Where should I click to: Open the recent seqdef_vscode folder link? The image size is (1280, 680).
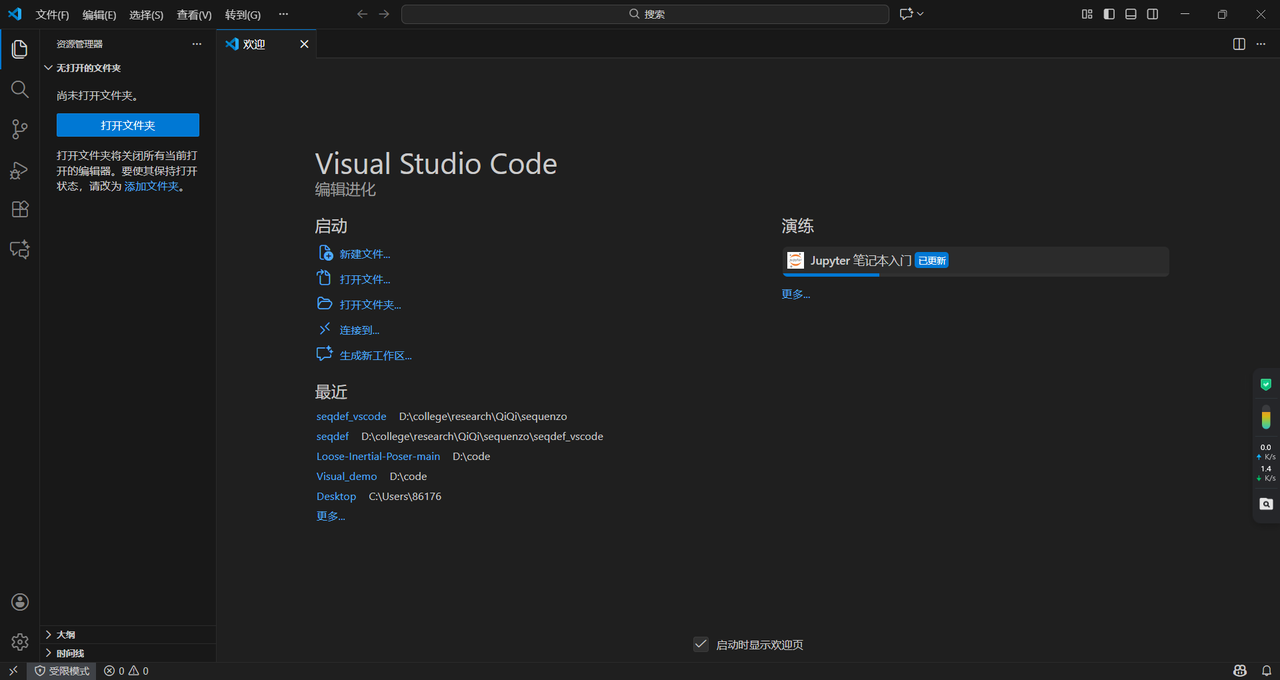click(x=351, y=416)
